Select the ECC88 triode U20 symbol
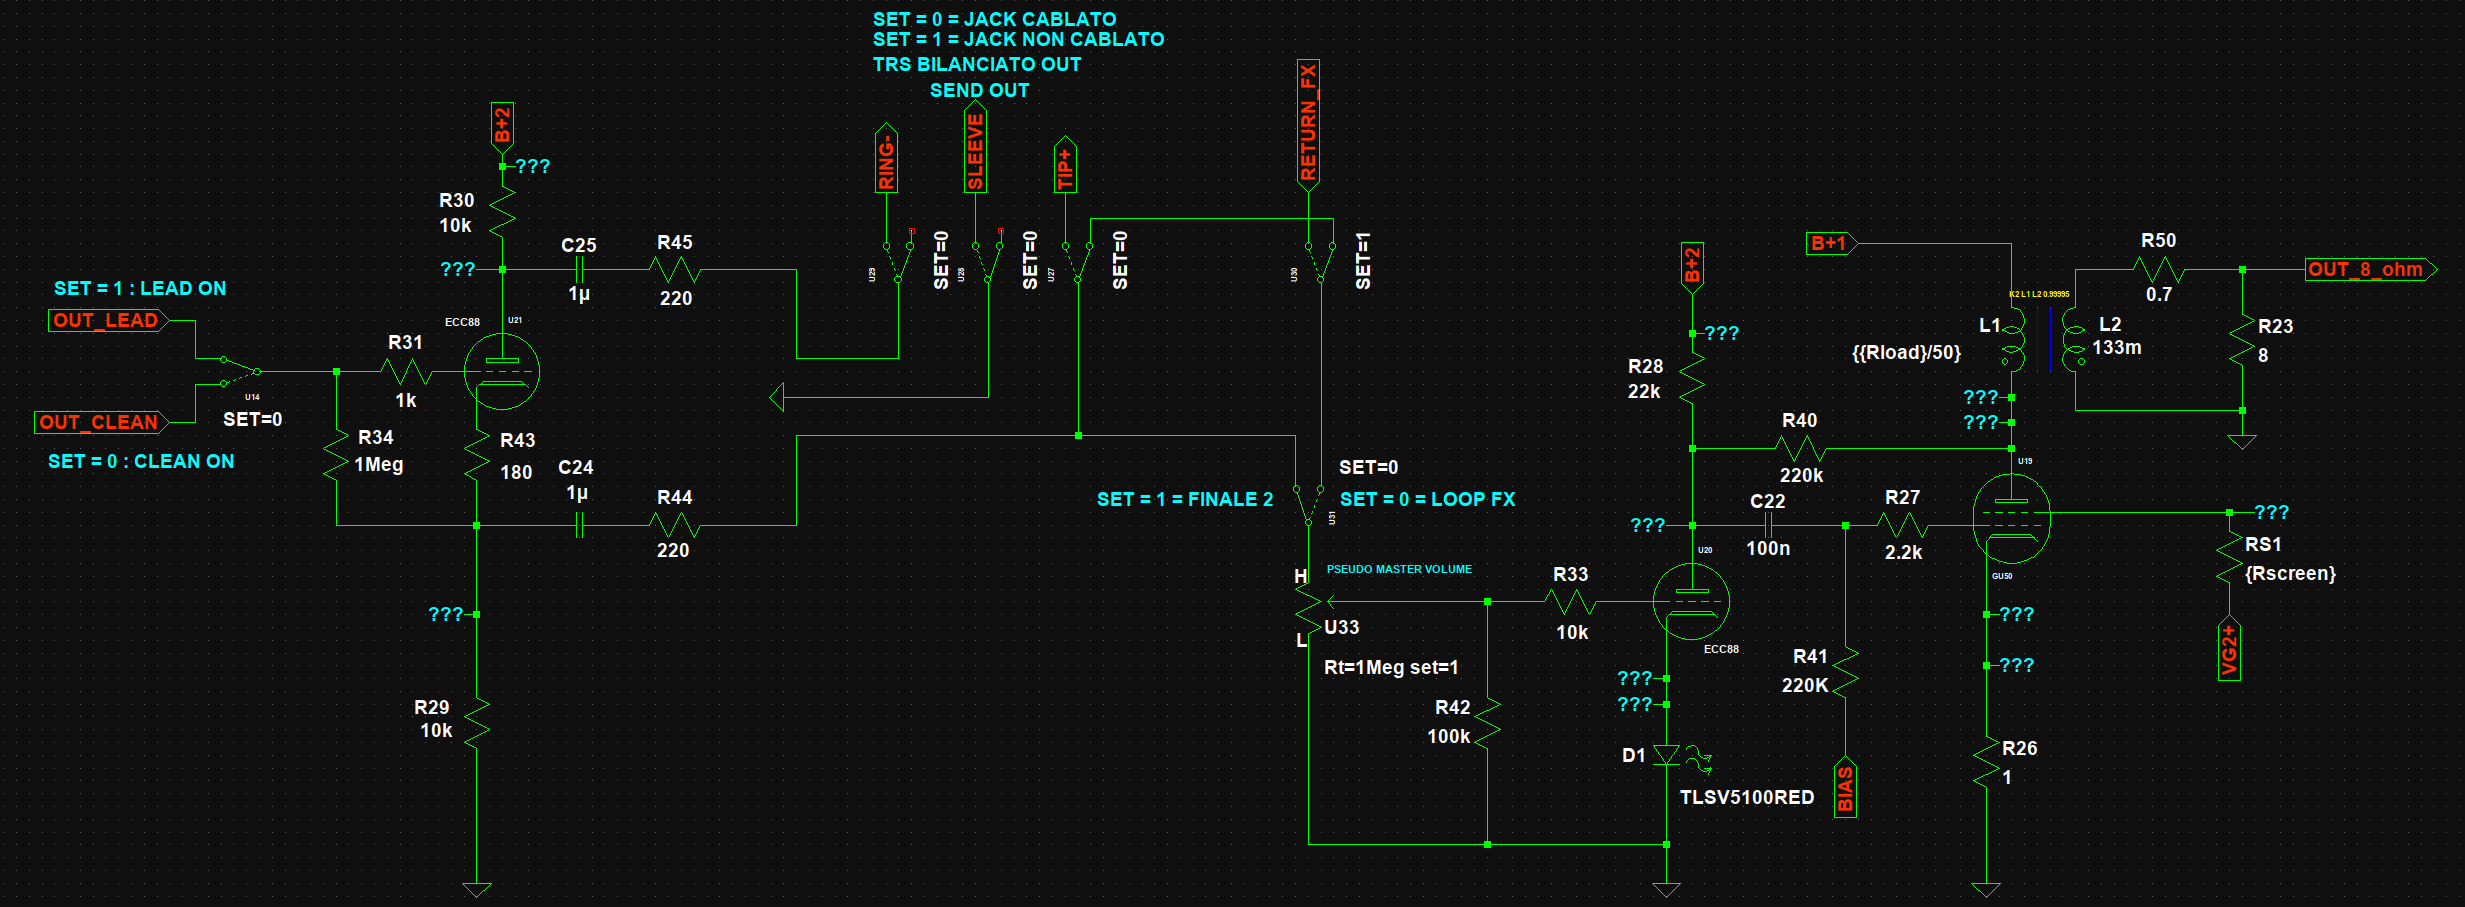 1691,601
